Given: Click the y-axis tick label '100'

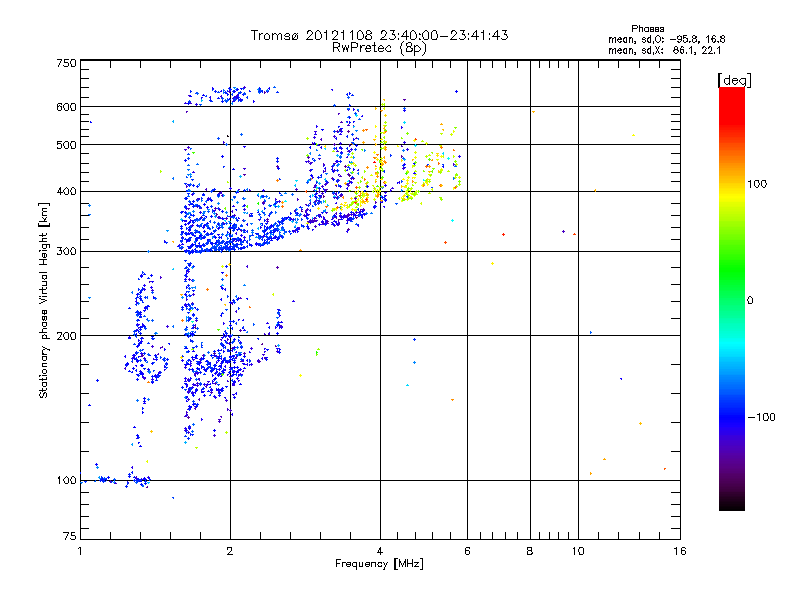Looking at the screenshot, I should [66, 481].
